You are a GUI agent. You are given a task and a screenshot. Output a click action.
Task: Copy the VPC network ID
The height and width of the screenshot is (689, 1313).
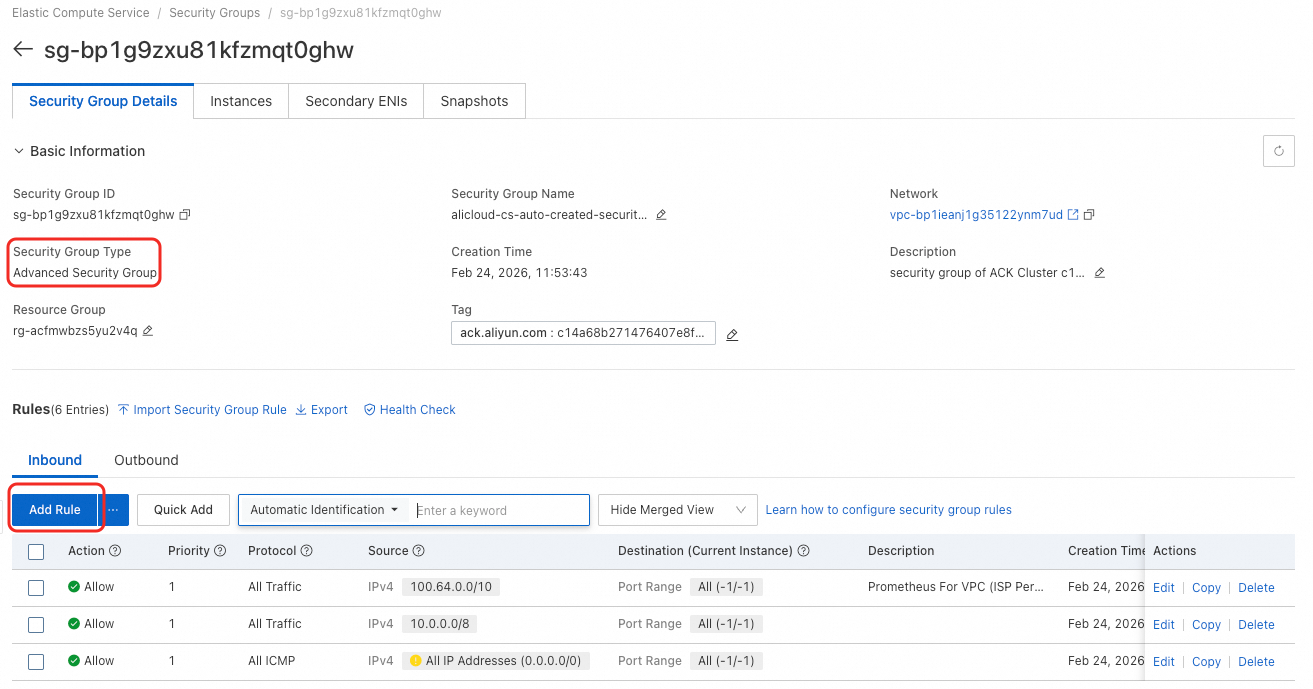(x=1089, y=215)
